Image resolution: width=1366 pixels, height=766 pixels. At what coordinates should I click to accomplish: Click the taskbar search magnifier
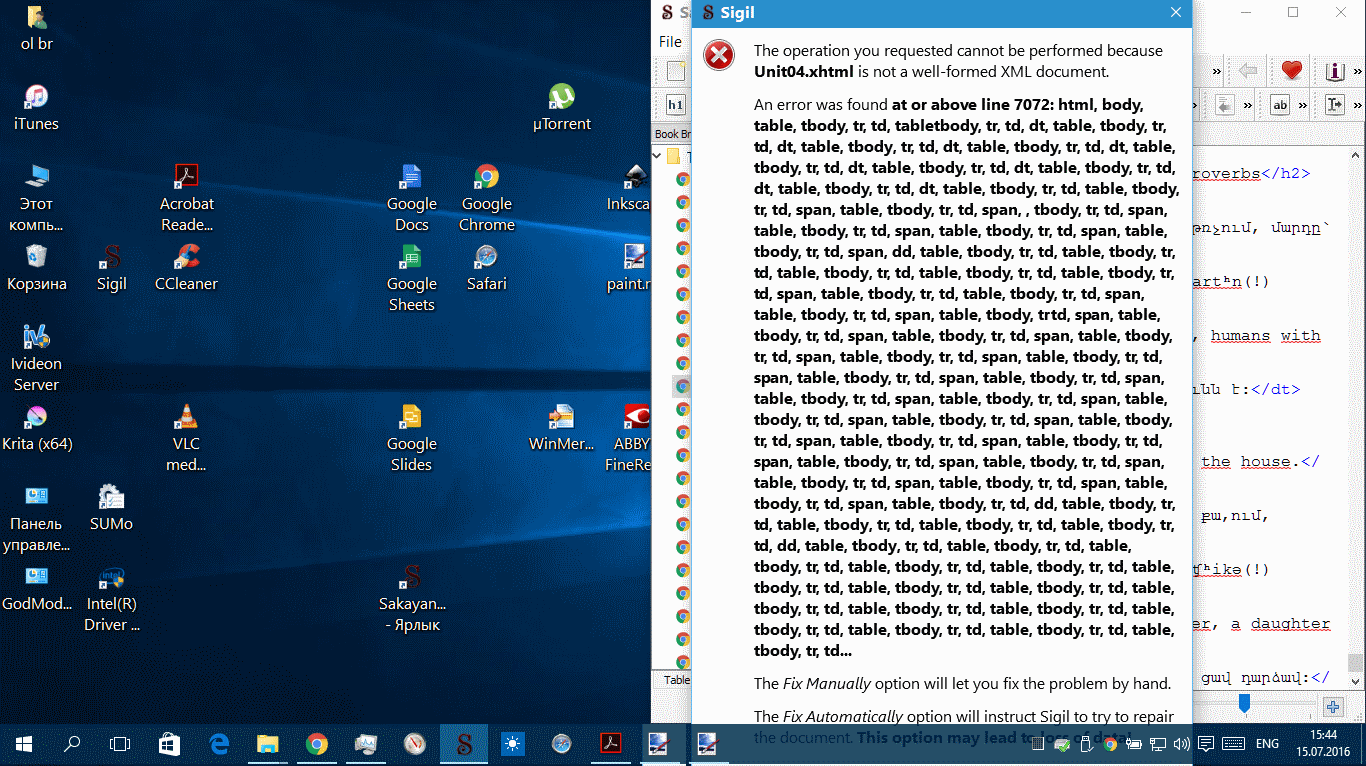(x=72, y=744)
